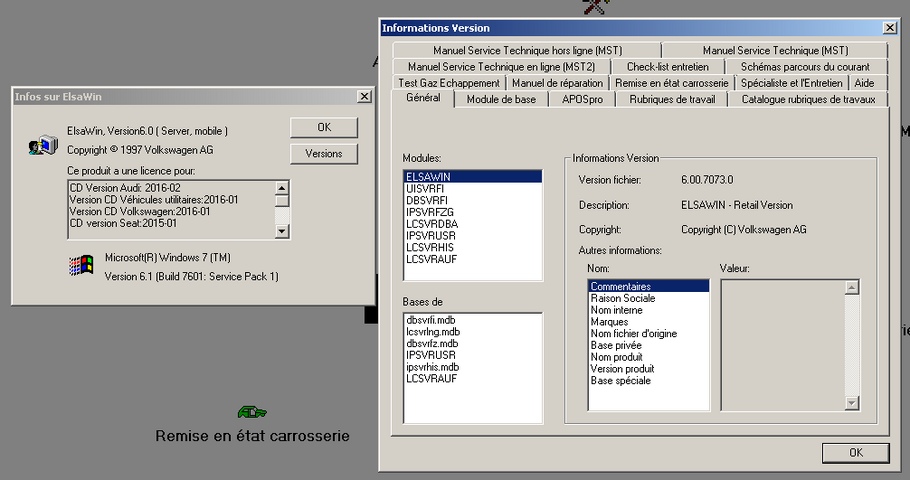Click Version CD Véhicules utilitaires line
Viewport: 910px width, 480px height.
(154, 199)
